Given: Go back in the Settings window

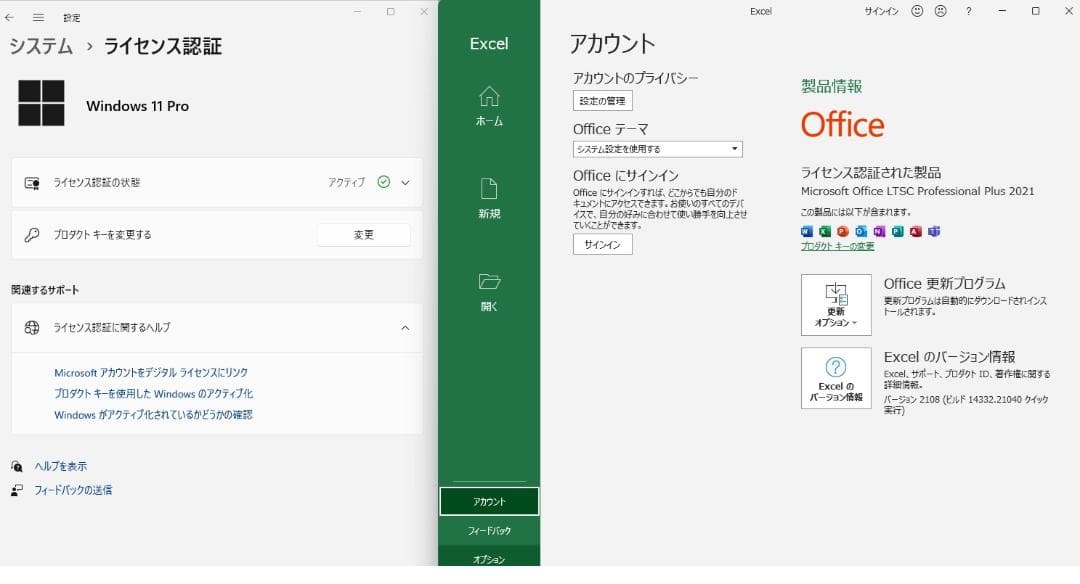Looking at the screenshot, I should coord(10,17).
